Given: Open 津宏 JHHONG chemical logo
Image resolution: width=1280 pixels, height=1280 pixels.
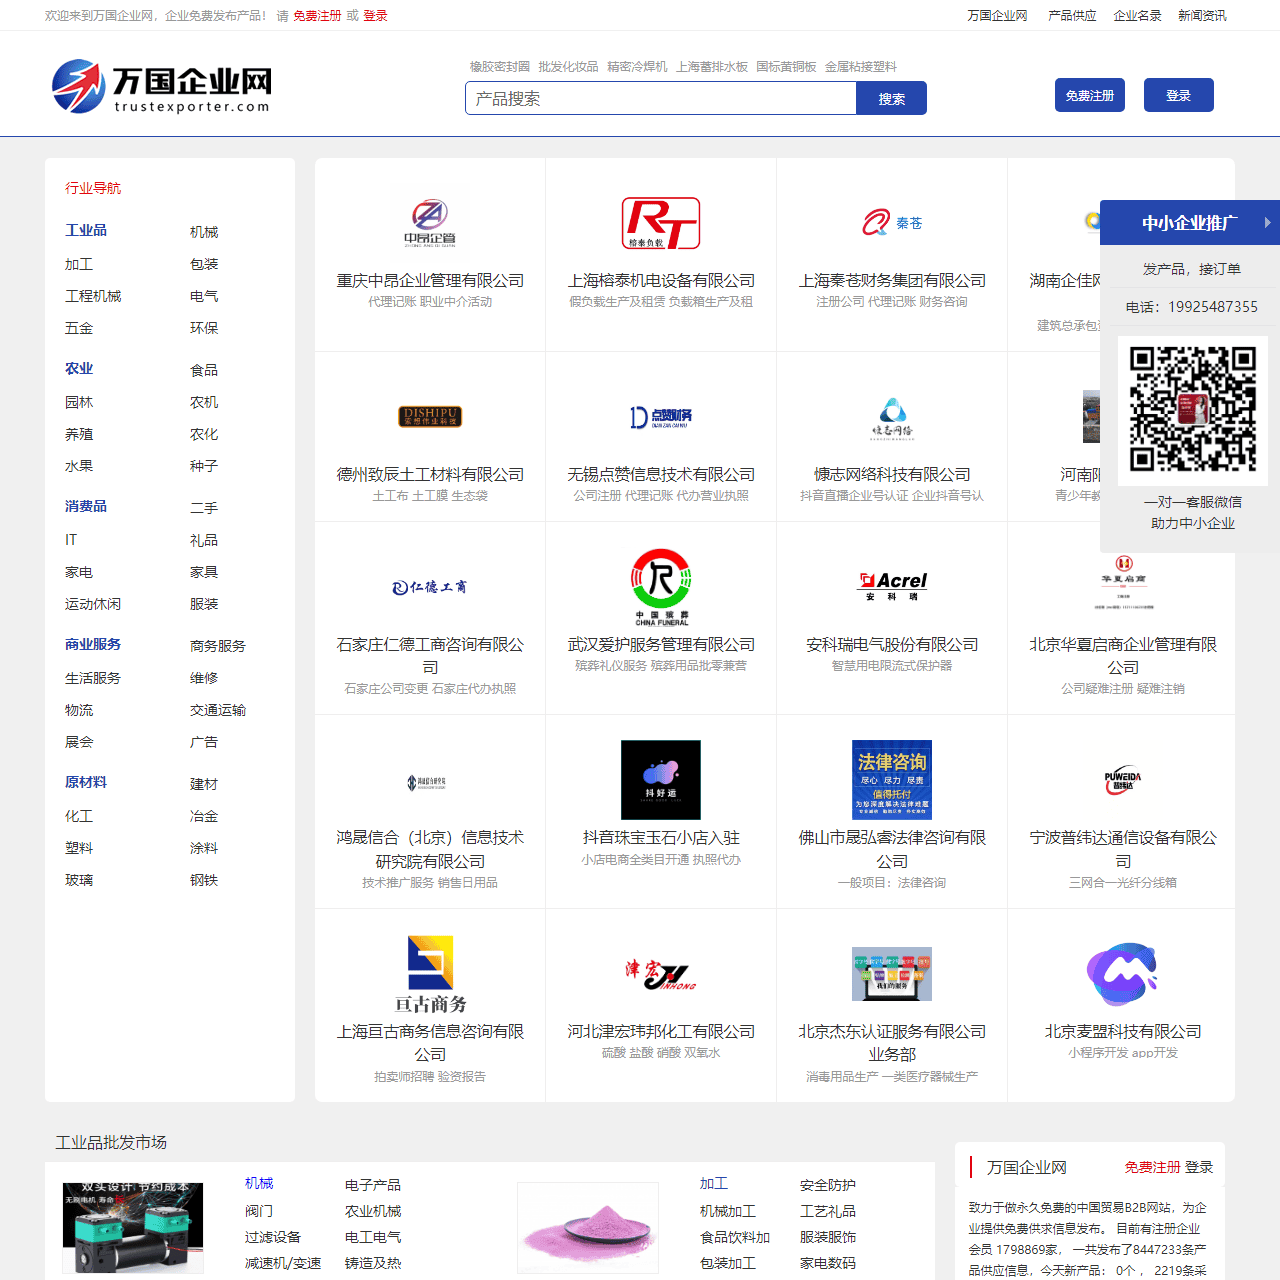Looking at the screenshot, I should [661, 974].
